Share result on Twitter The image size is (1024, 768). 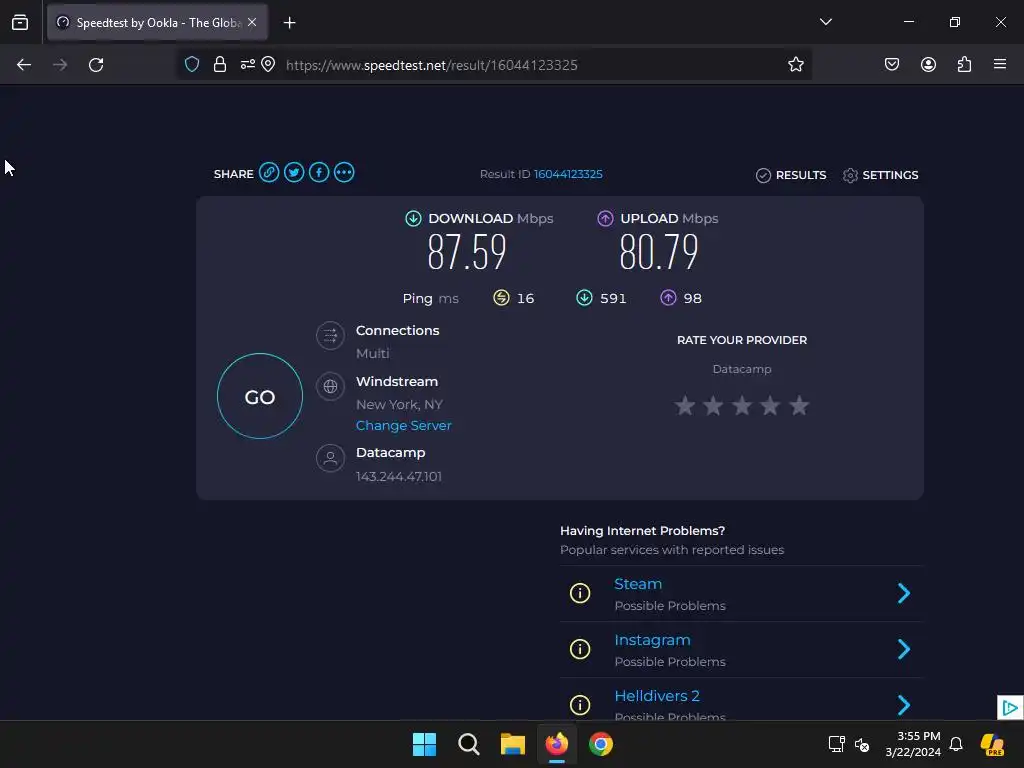[x=294, y=172]
